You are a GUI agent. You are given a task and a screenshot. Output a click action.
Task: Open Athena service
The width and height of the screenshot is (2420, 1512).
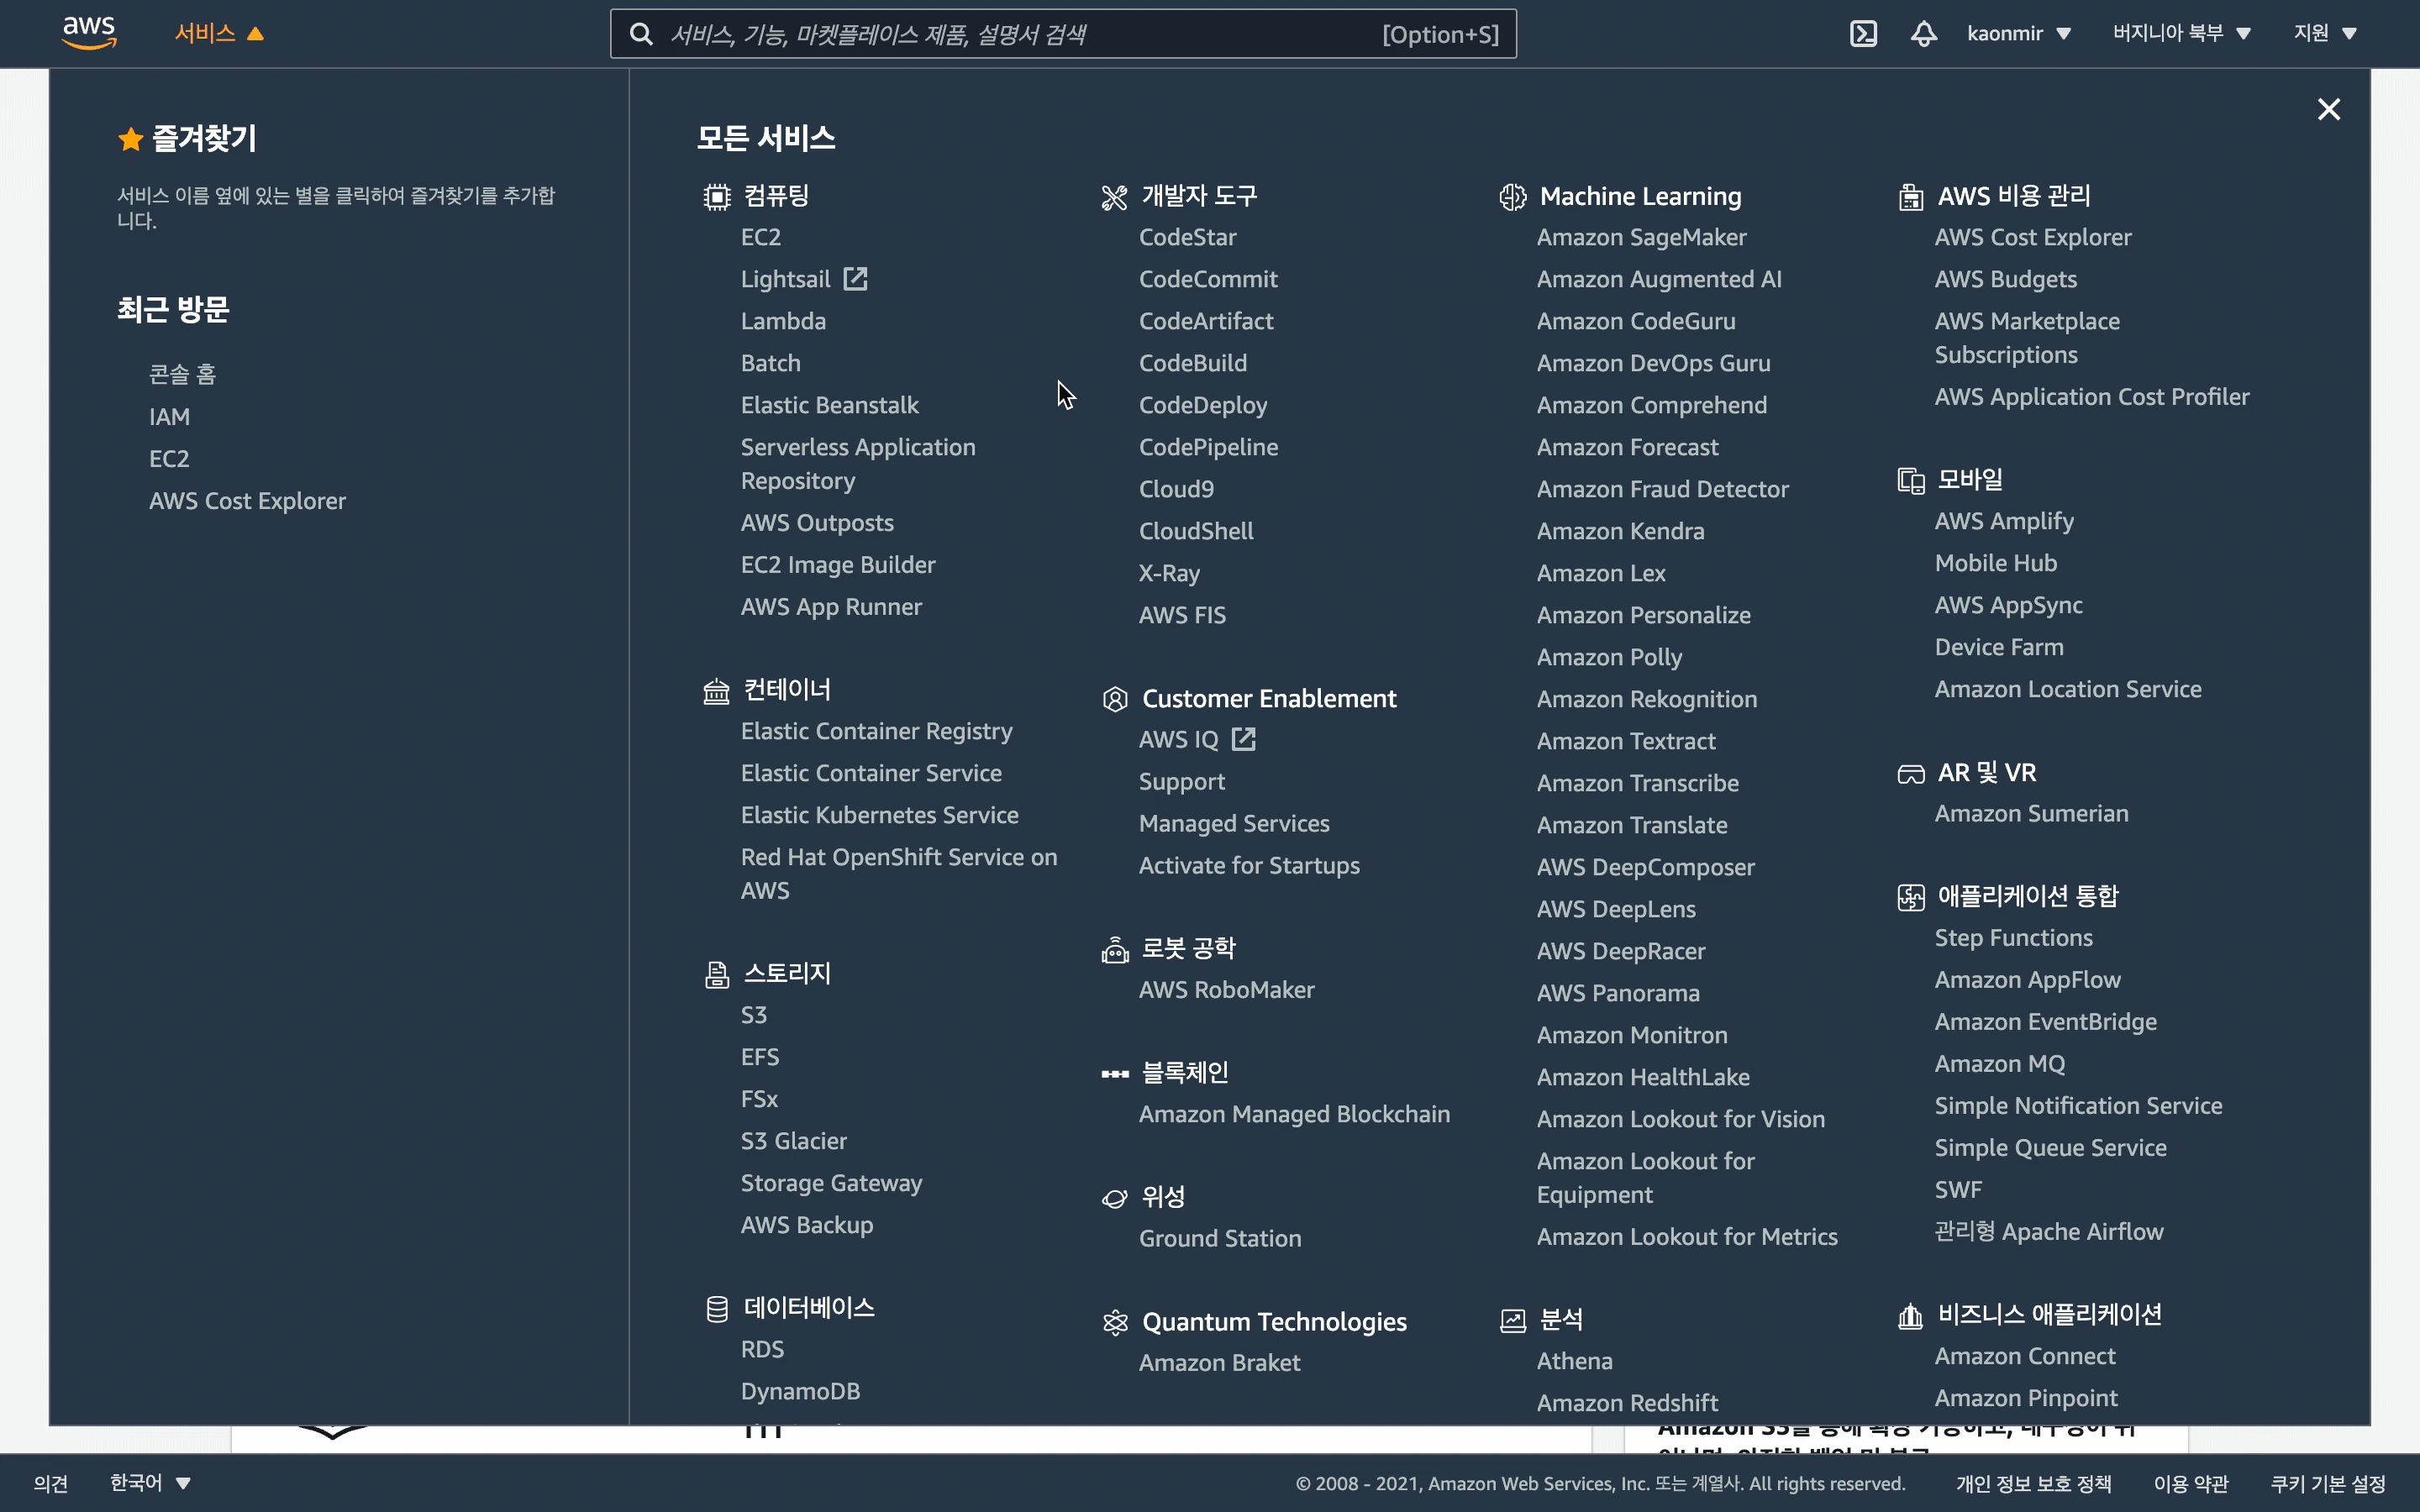(1574, 1360)
